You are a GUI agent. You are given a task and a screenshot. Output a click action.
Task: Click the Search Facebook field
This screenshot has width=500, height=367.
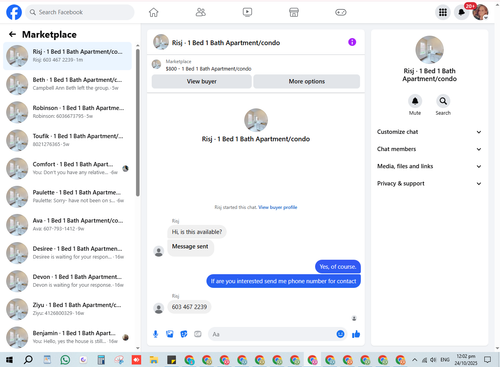pyautogui.click(x=80, y=12)
